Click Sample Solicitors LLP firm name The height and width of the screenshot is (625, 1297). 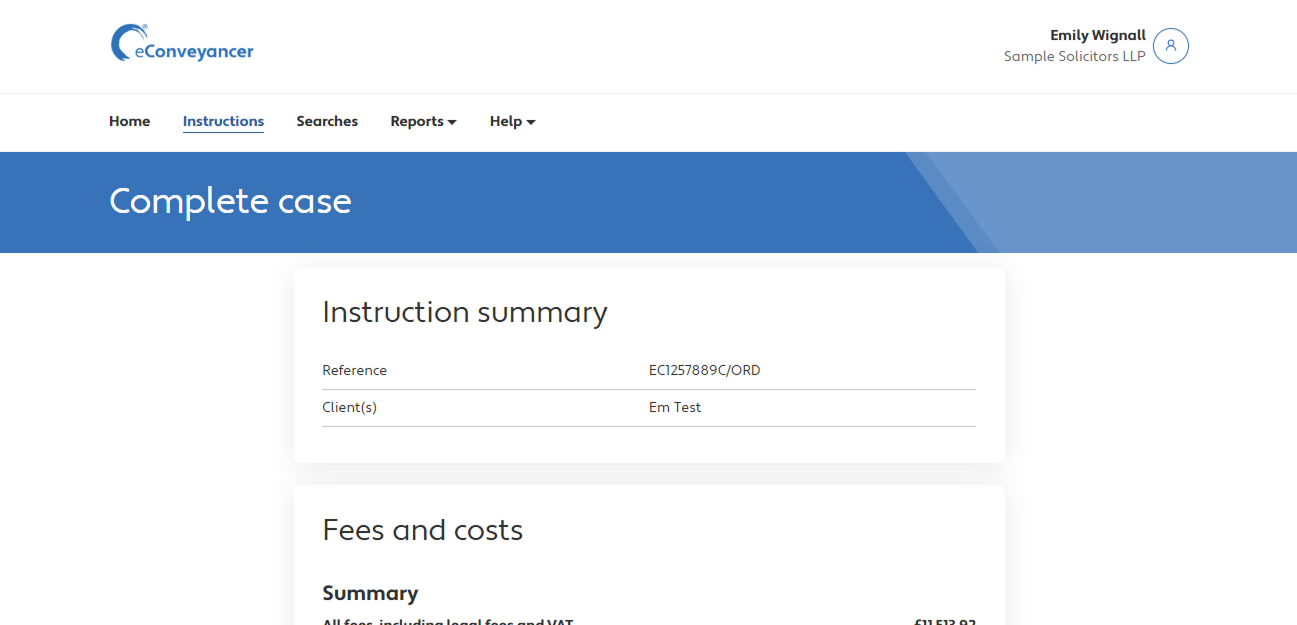(x=1075, y=57)
